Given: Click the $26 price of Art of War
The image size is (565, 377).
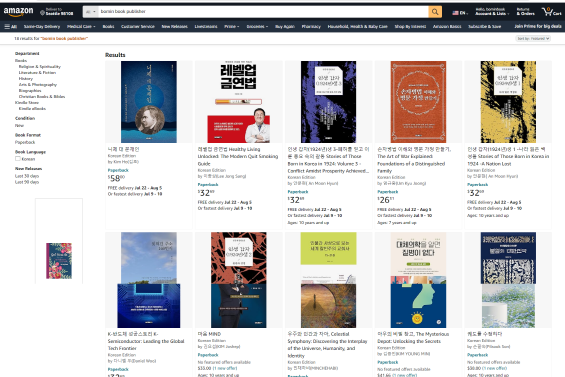Looking at the screenshot, I should click(x=386, y=200).
